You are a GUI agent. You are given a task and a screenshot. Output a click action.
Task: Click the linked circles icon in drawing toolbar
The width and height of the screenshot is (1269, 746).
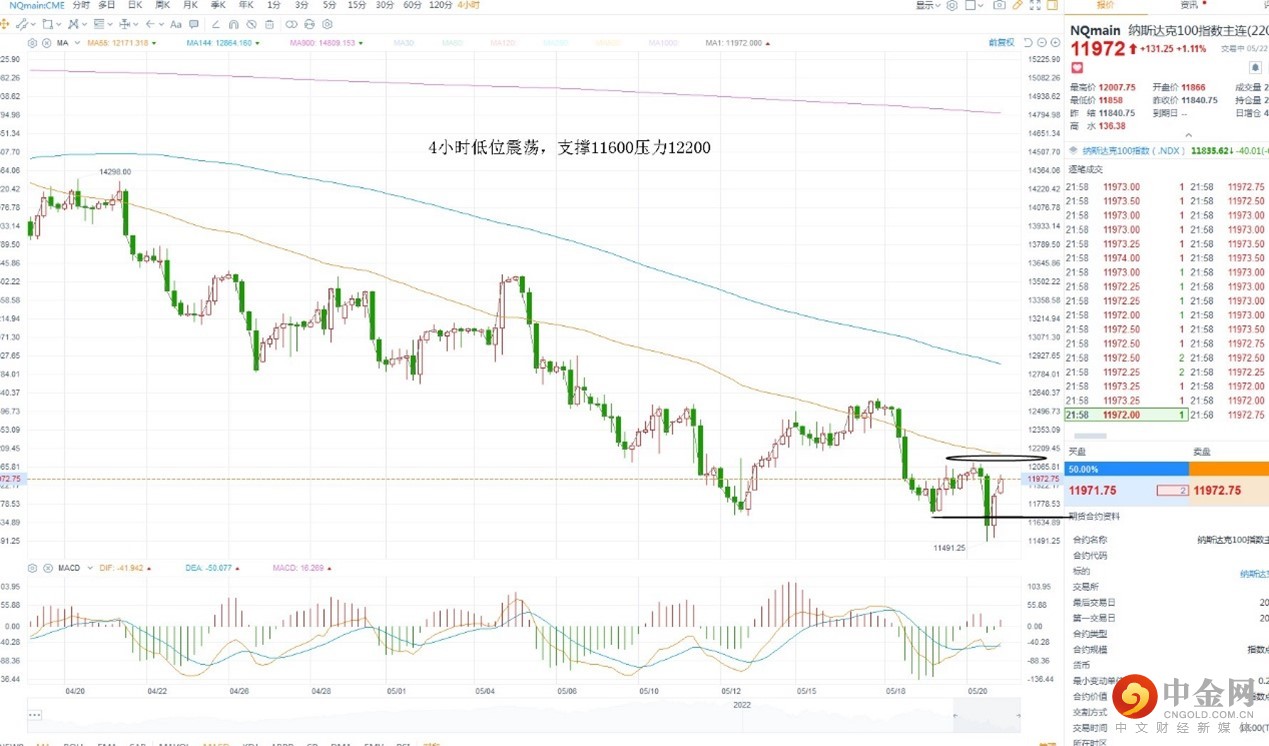[x=291, y=24]
